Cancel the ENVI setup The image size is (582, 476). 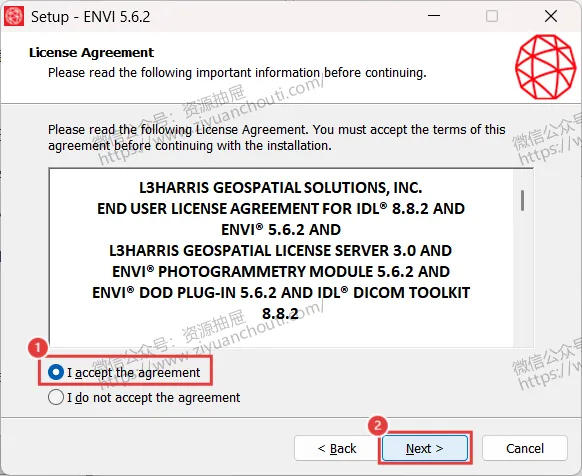click(525, 448)
